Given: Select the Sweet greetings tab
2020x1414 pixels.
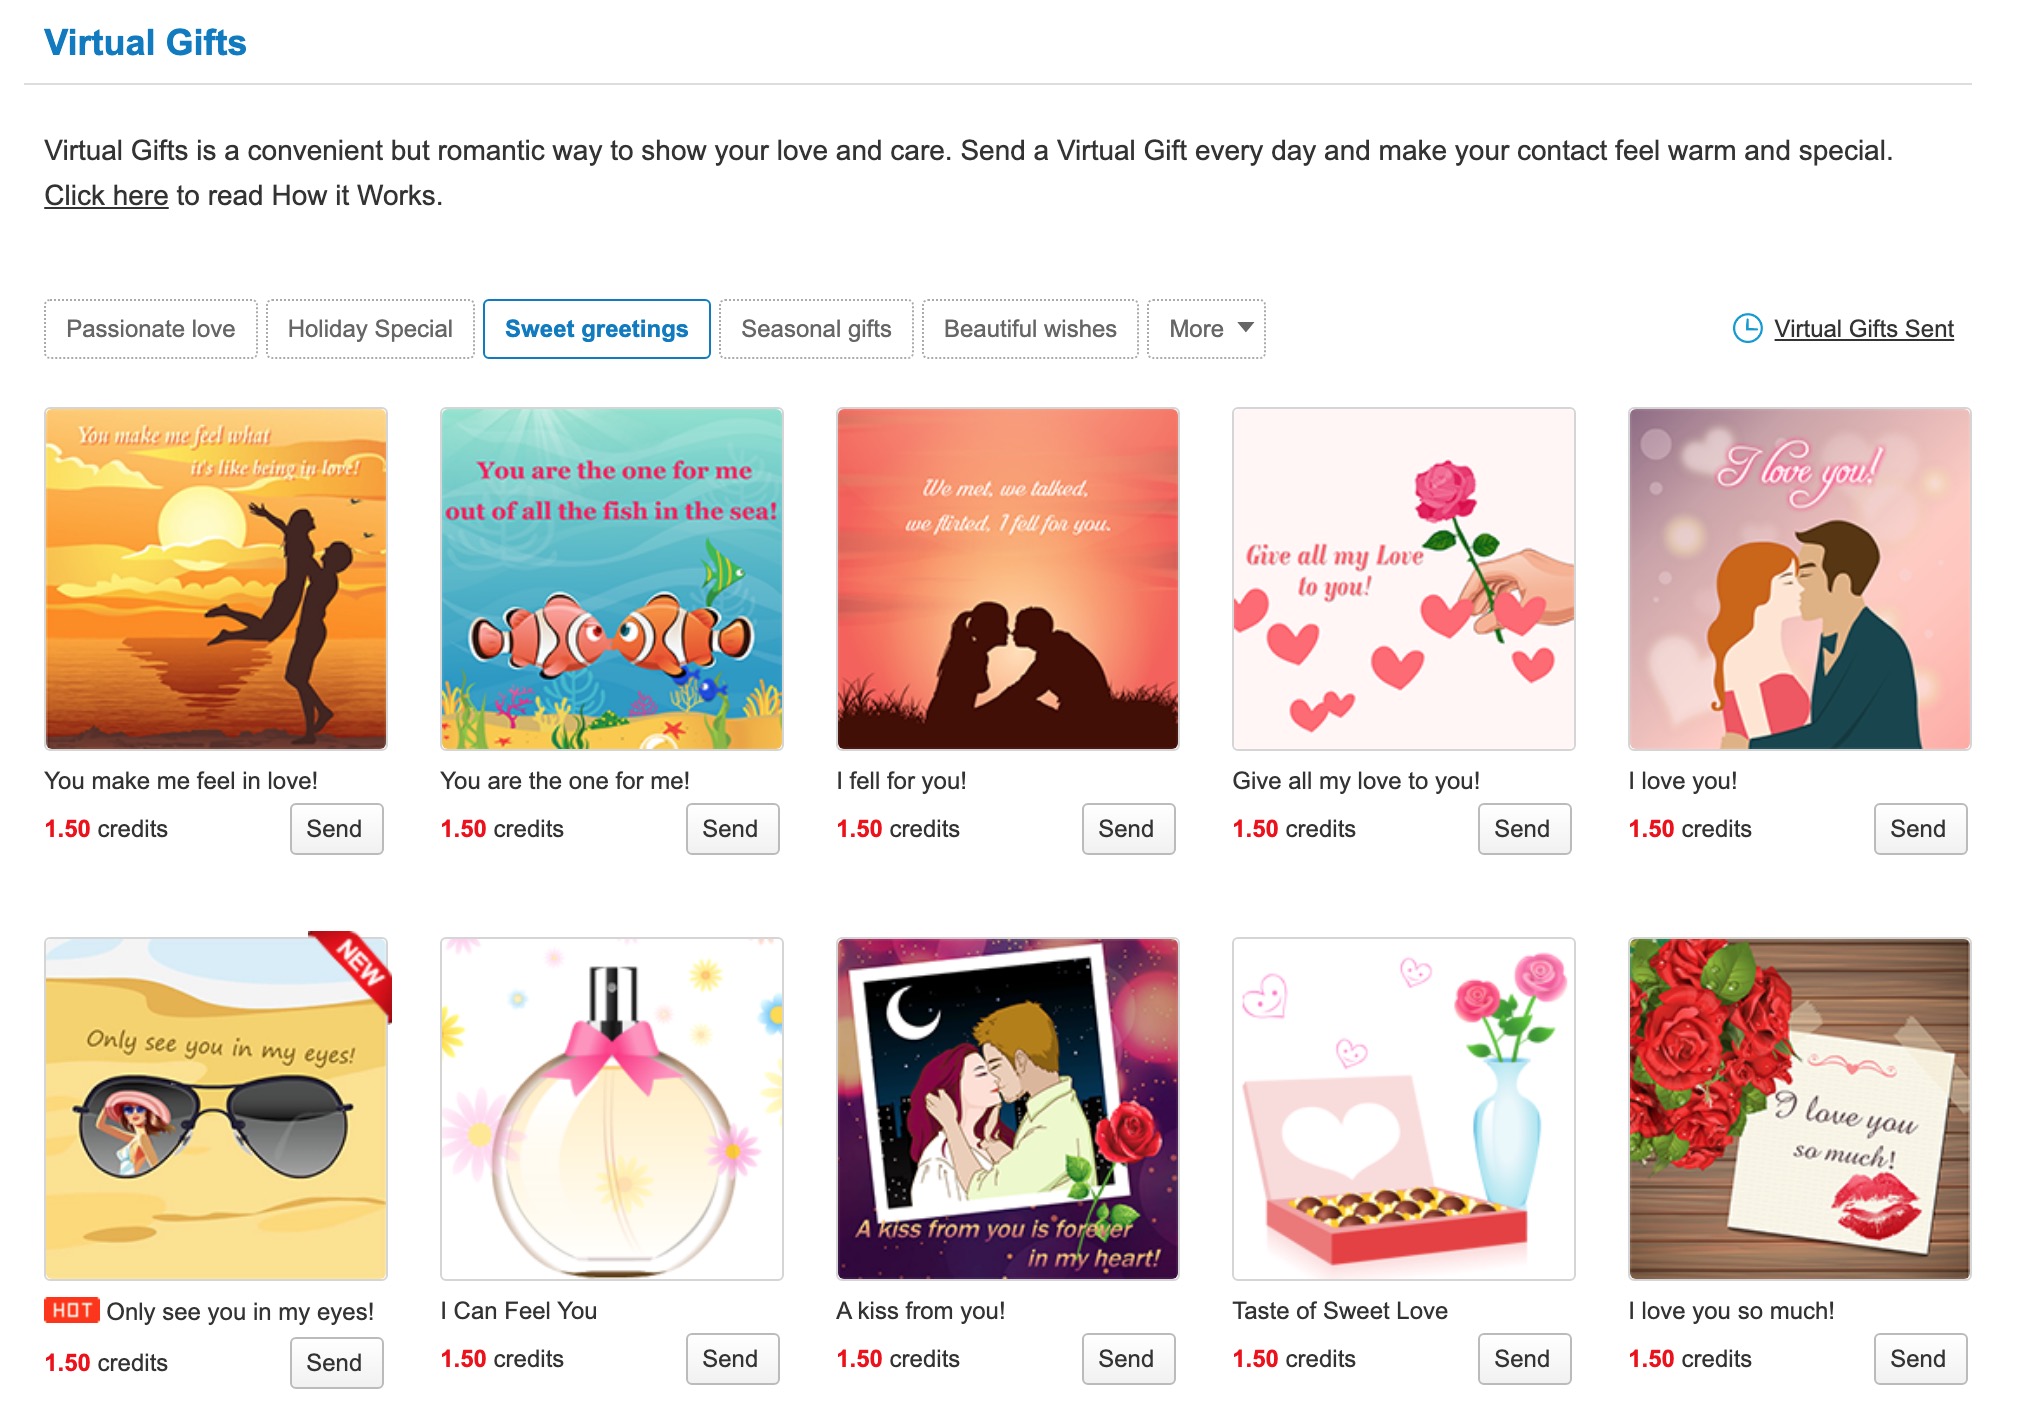Looking at the screenshot, I should point(597,329).
